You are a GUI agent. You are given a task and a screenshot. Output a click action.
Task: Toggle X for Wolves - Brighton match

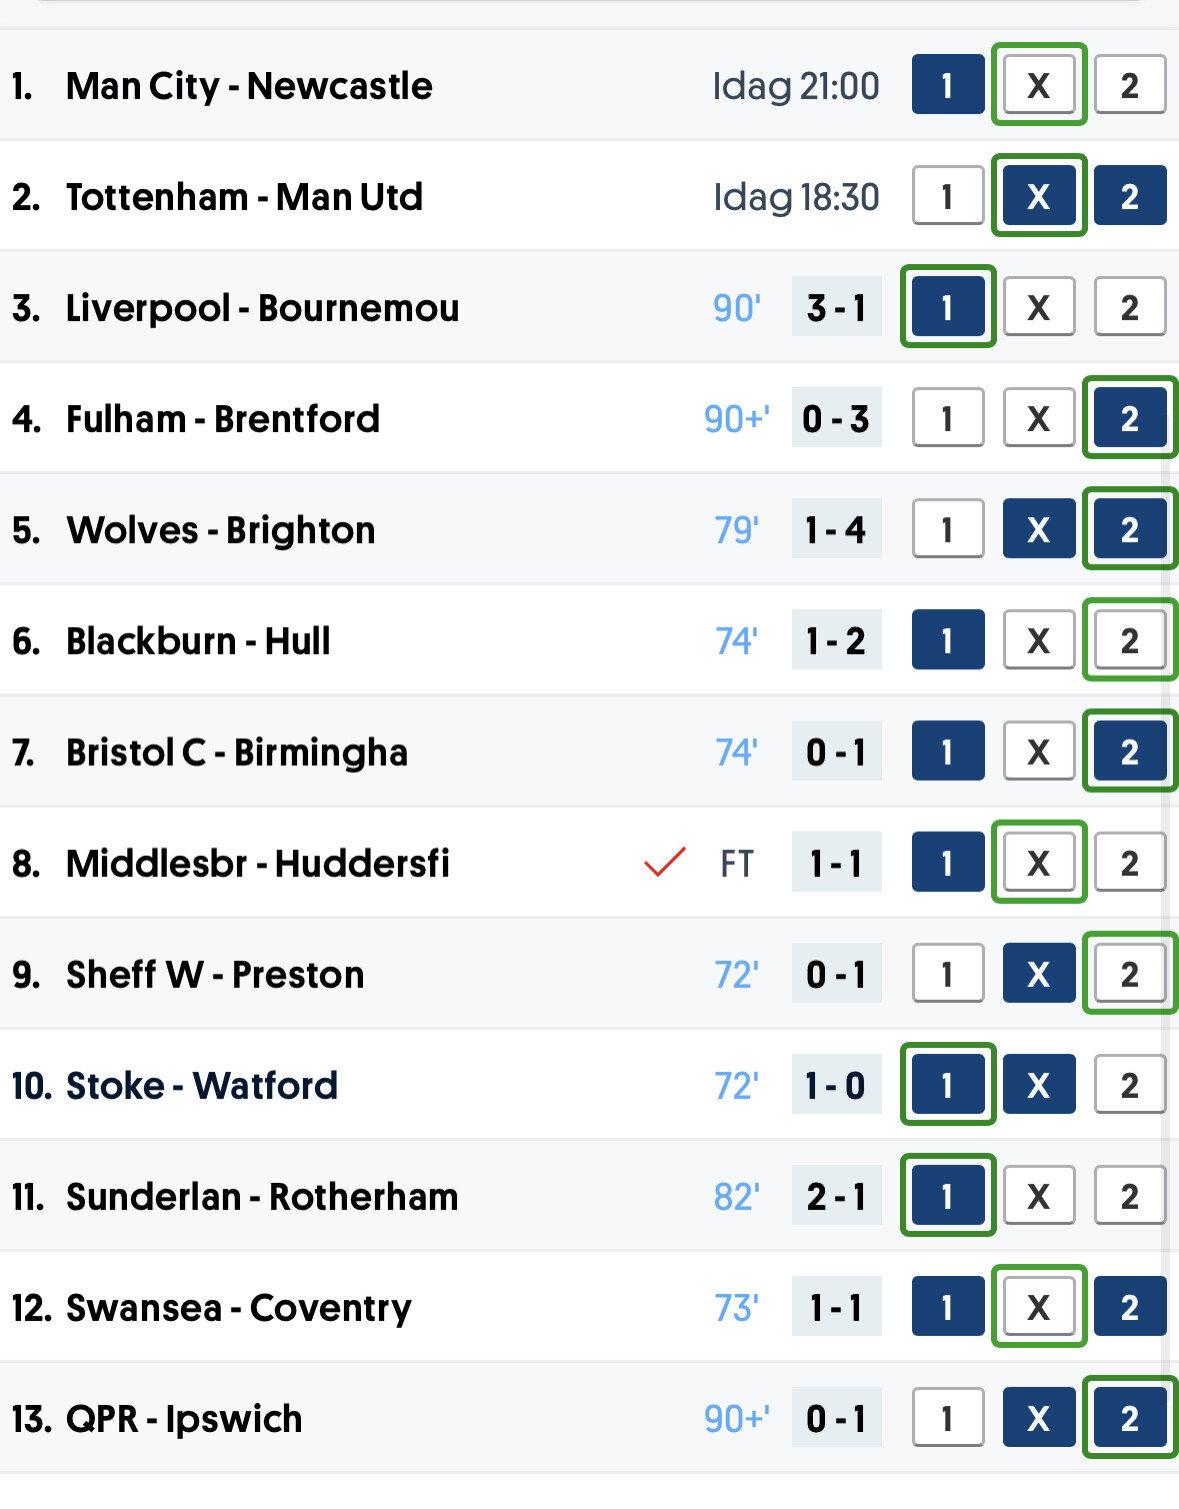click(x=1039, y=529)
